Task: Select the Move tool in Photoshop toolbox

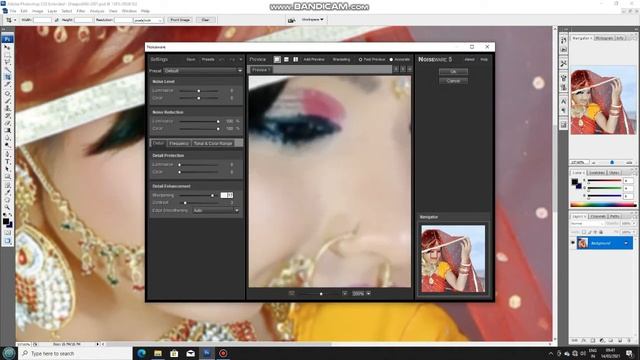Action: point(7,47)
